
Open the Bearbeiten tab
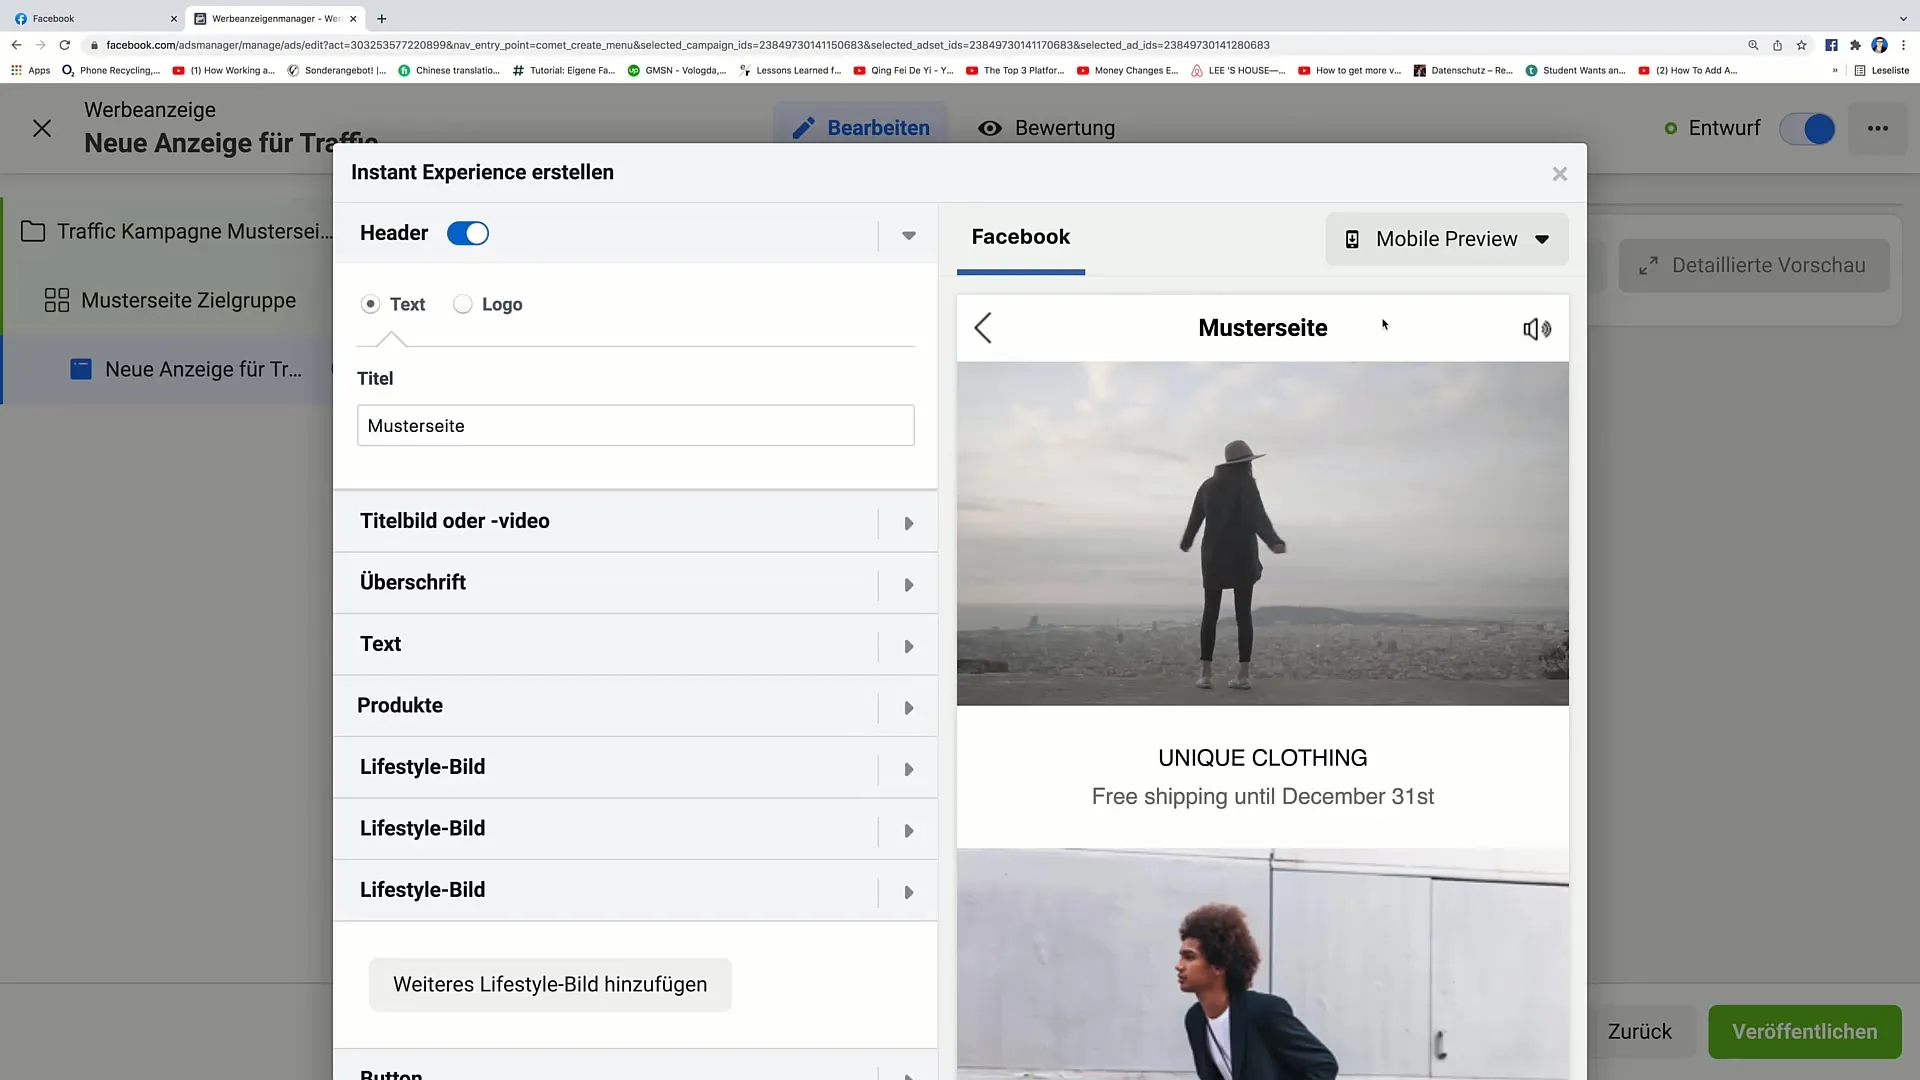tap(860, 128)
